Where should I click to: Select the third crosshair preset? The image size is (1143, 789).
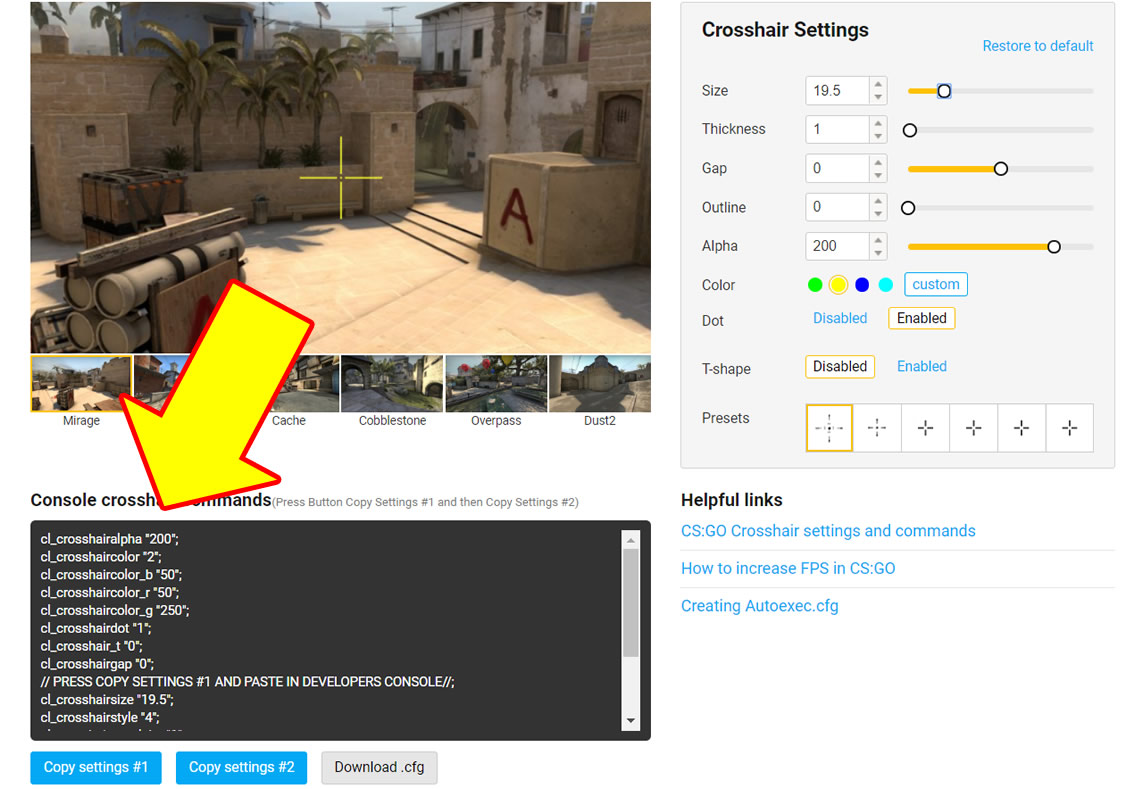925,427
